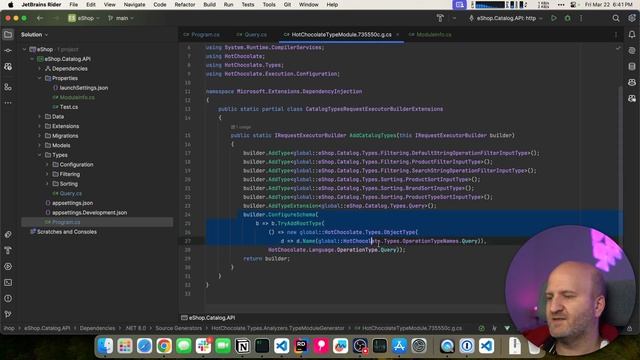640x360 pixels.
Task: Switch to the ModuleInfo.cs tab
Action: pyautogui.click(x=430, y=35)
